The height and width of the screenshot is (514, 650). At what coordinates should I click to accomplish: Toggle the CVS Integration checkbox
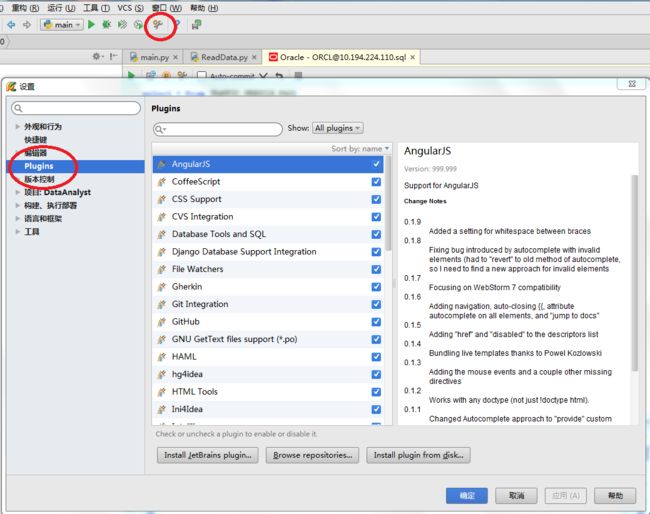click(x=376, y=217)
